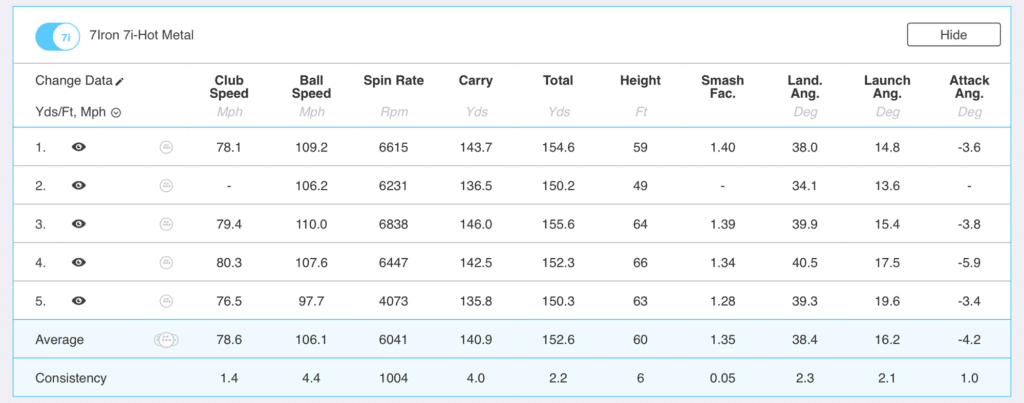Select the Carry column header
This screenshot has width=1024, height=403.
pyautogui.click(x=475, y=80)
